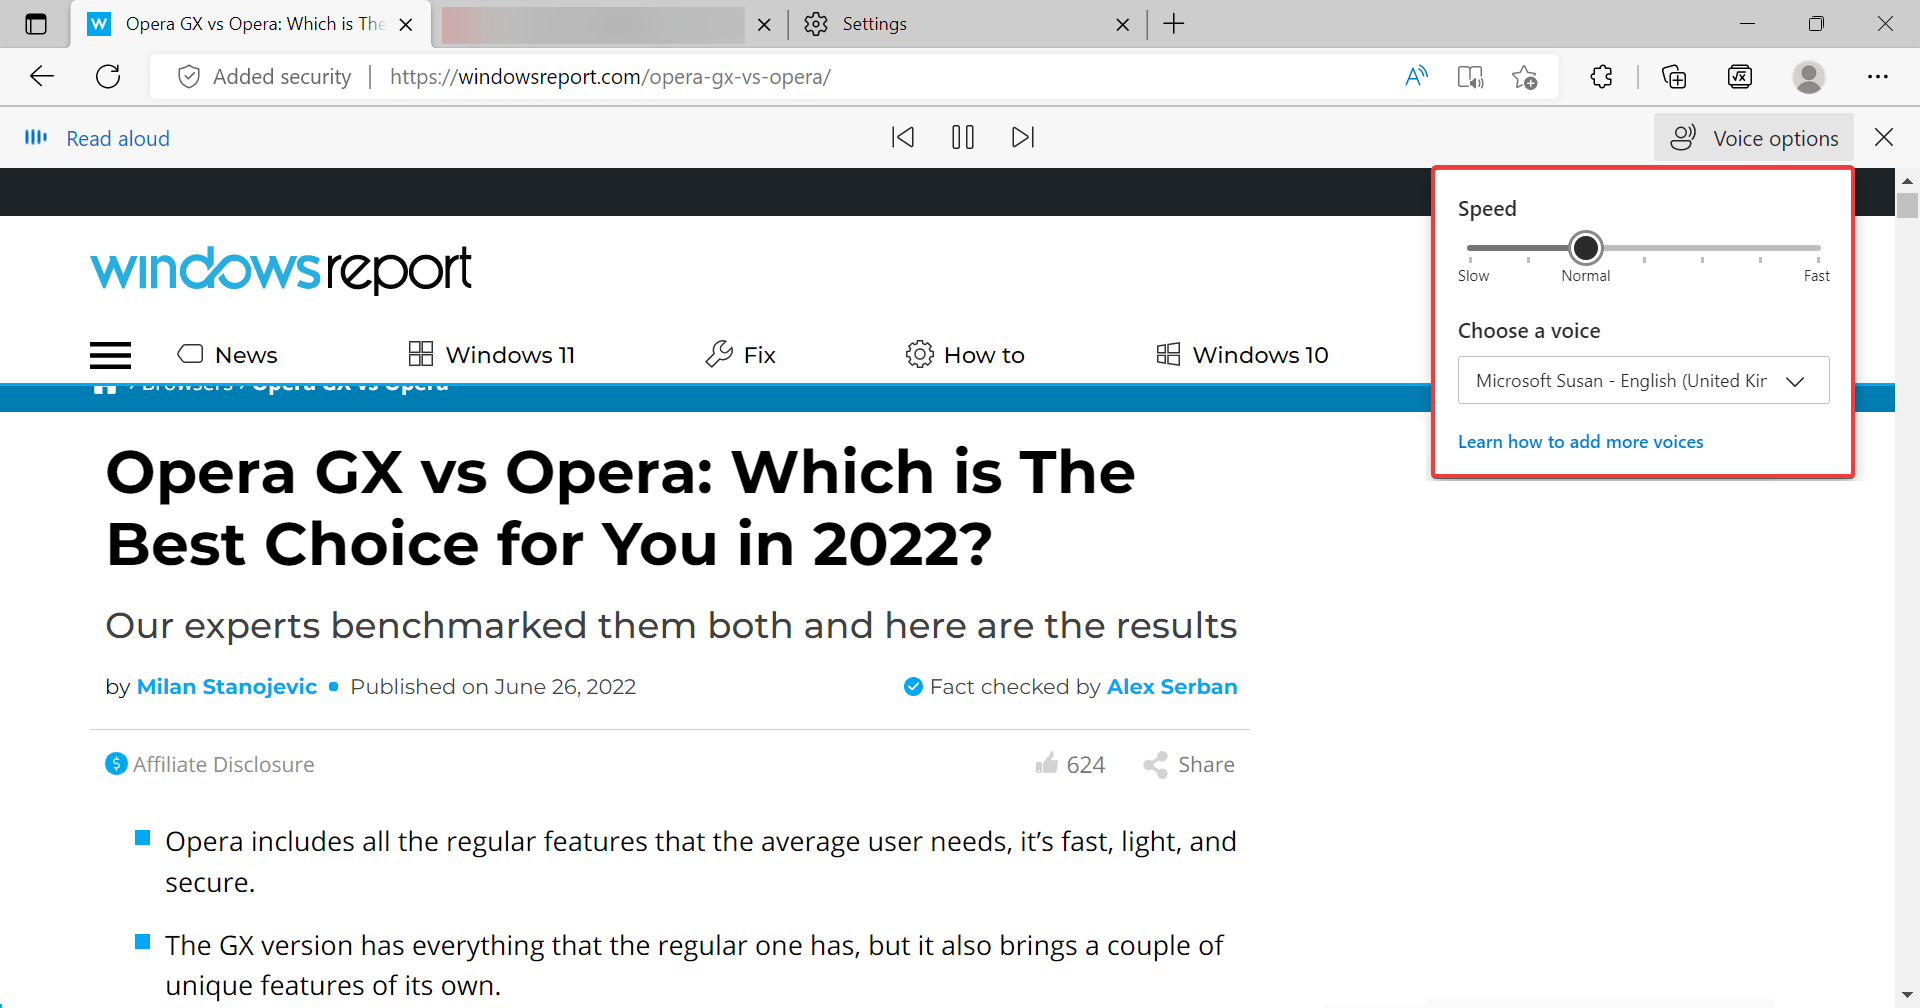1920x1008 pixels.
Task: Refresh the current page
Action: tap(108, 77)
